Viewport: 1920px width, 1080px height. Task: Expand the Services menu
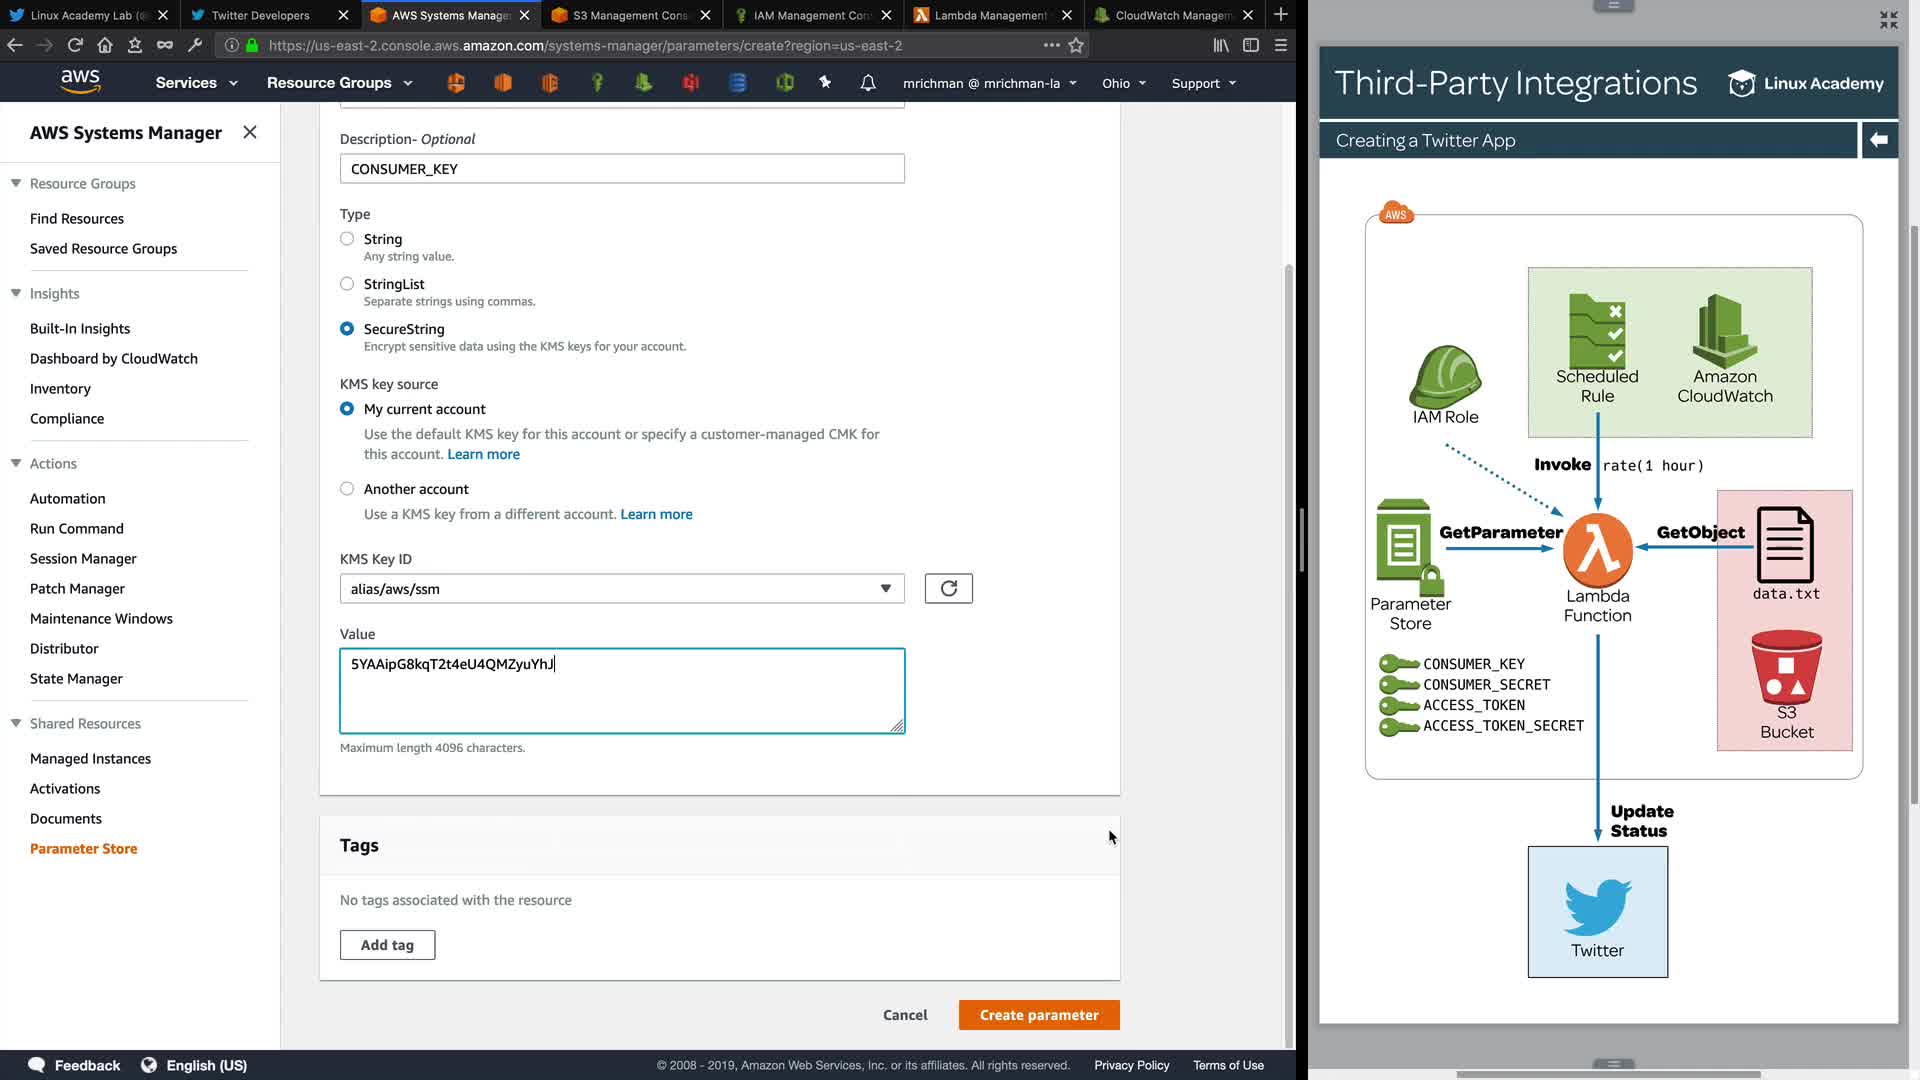coord(196,83)
